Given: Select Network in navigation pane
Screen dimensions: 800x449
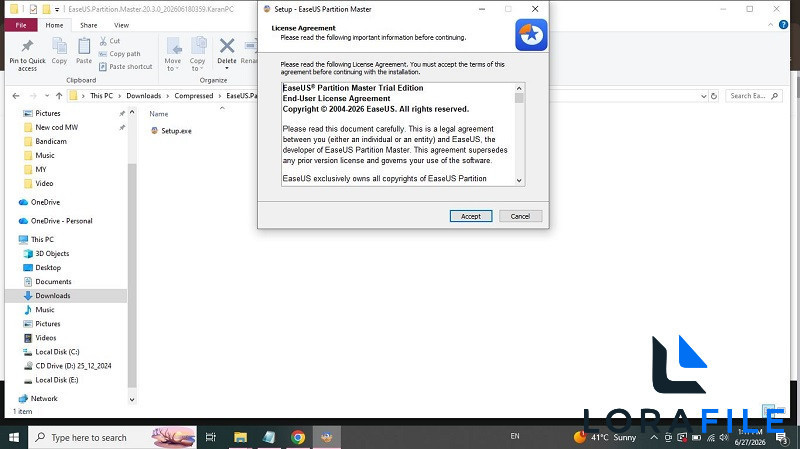Looking at the screenshot, I should pyautogui.click(x=44, y=398).
